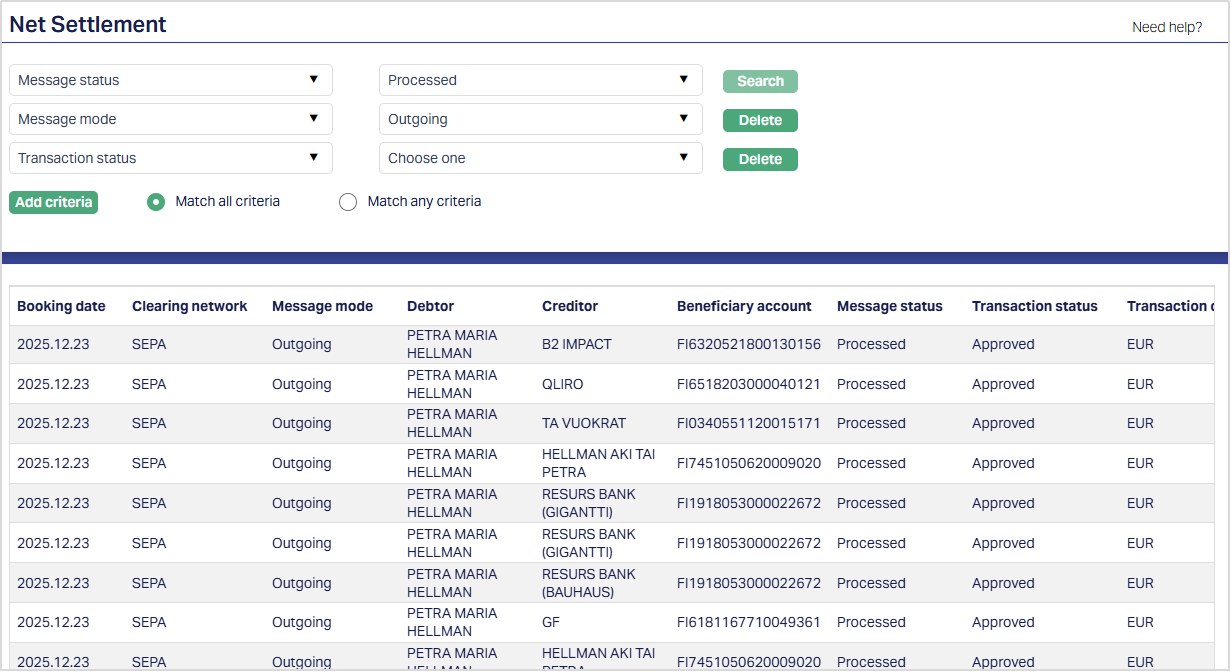The width and height of the screenshot is (1231, 672).
Task: Select Match all criteria radio button
Action: pos(156,202)
